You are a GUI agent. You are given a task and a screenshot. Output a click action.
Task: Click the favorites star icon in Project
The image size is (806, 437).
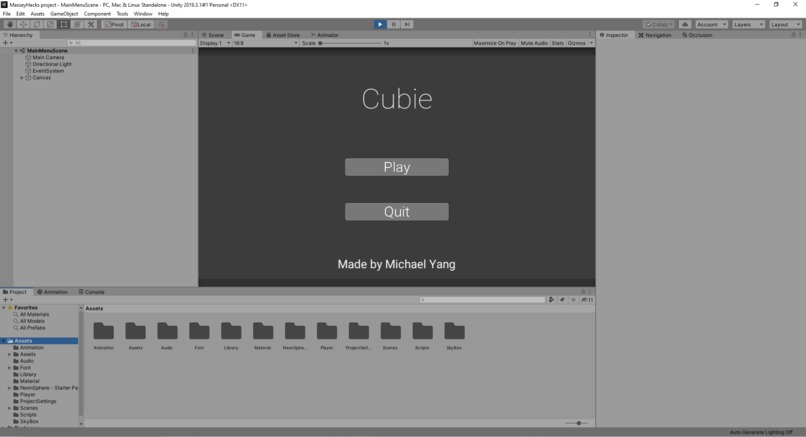(573, 300)
